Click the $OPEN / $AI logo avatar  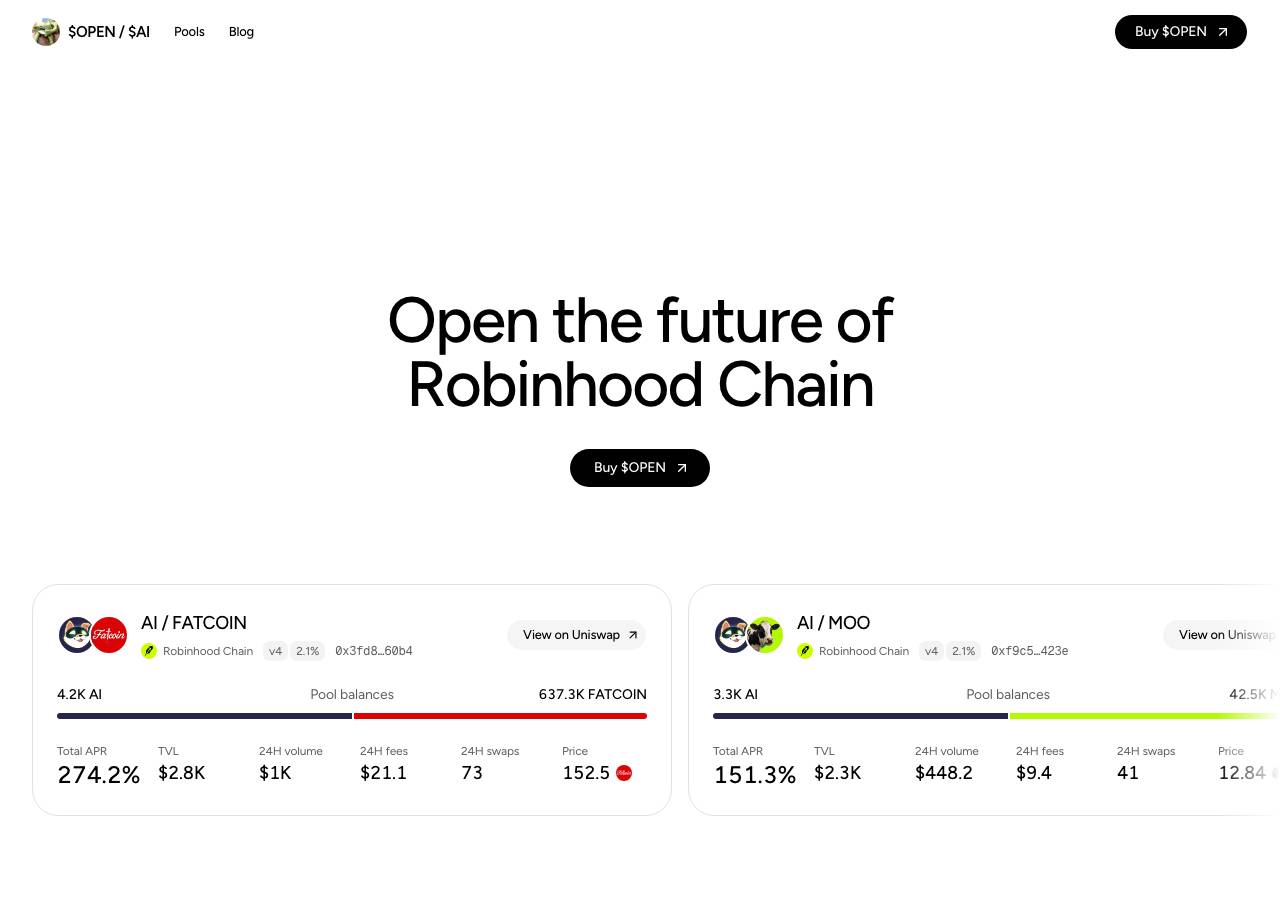click(x=46, y=32)
